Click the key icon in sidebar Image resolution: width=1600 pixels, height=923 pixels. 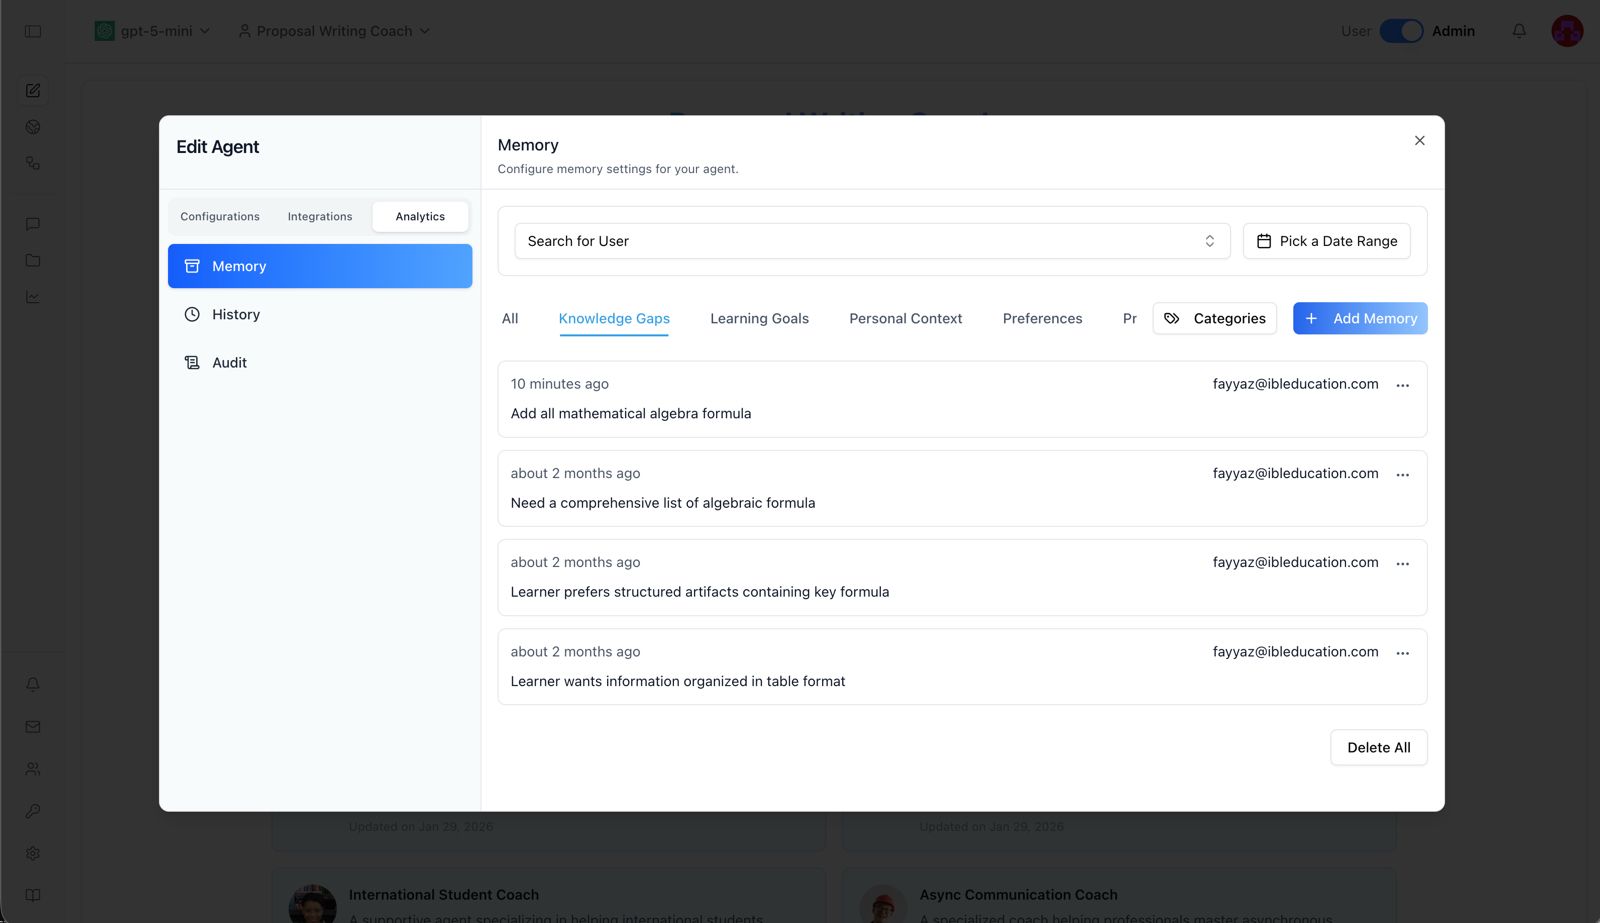pos(33,811)
